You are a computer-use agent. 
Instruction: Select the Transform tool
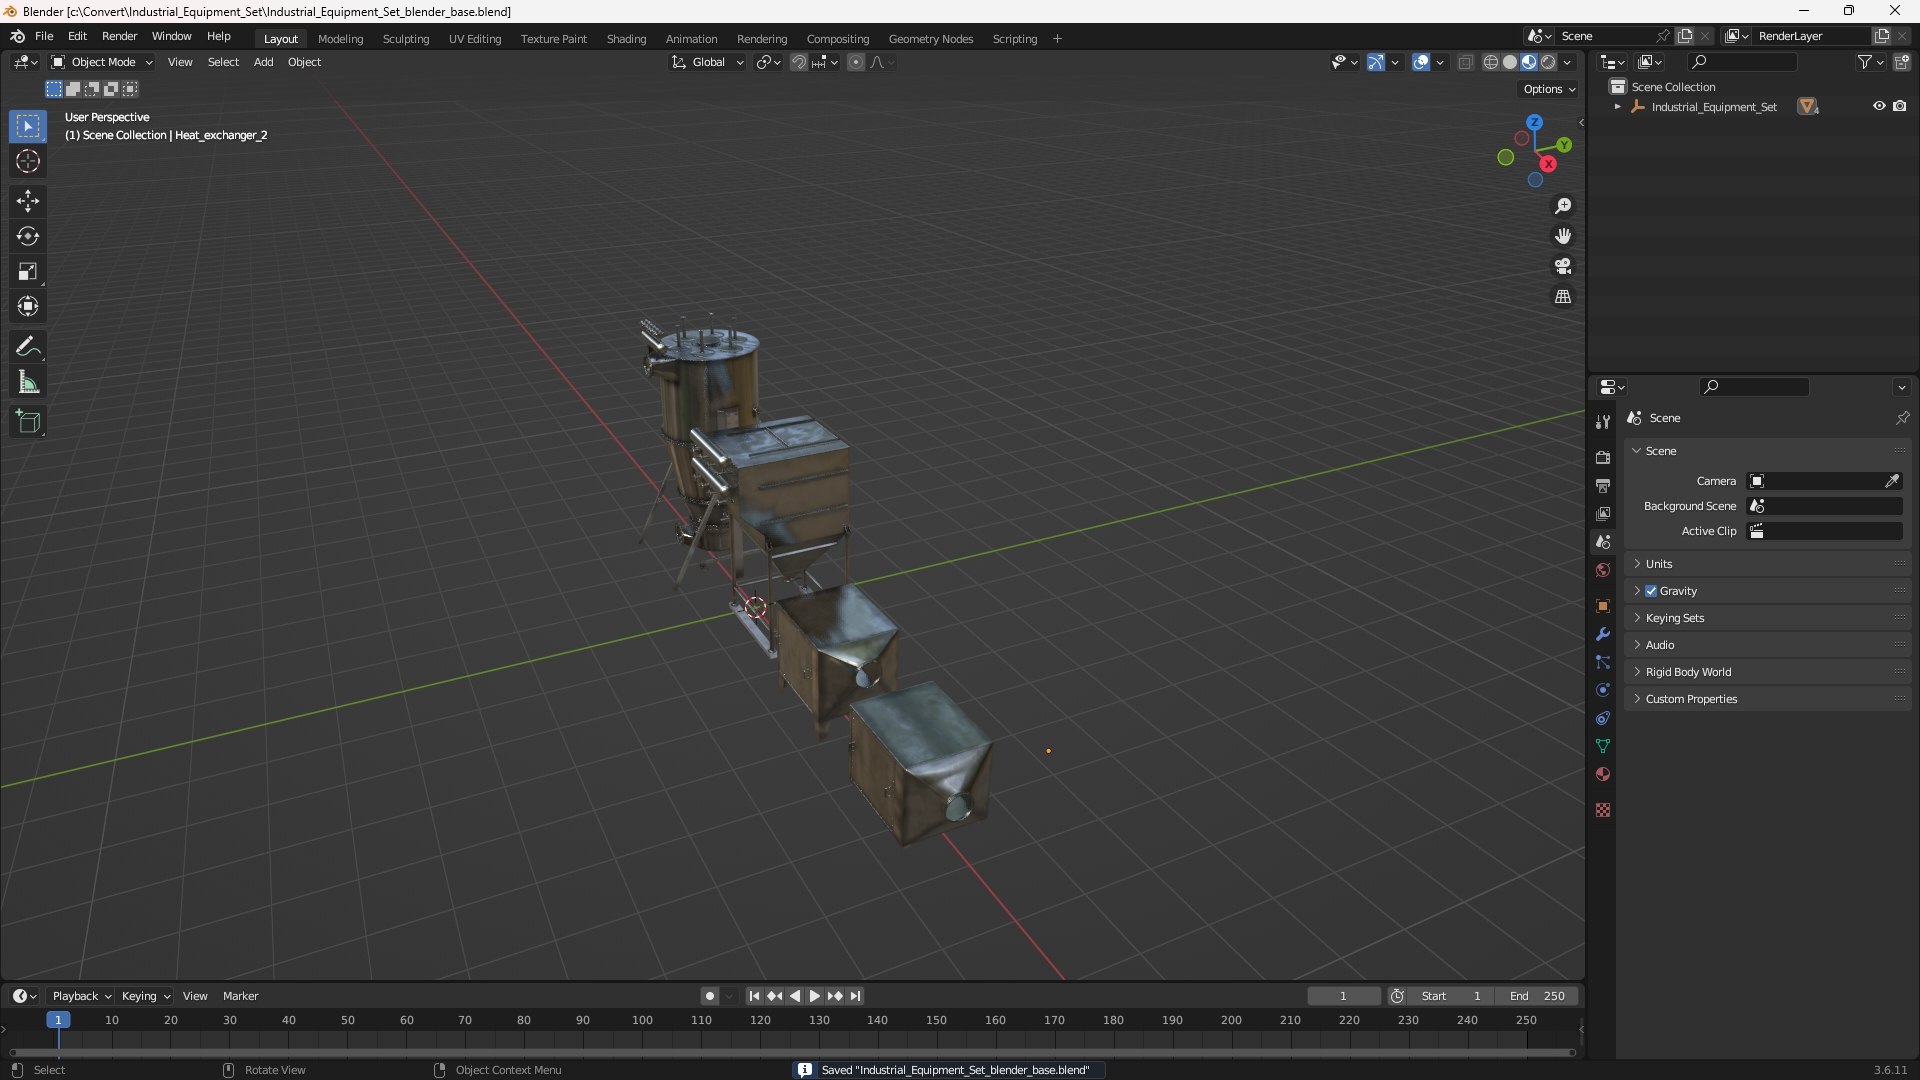[x=28, y=306]
